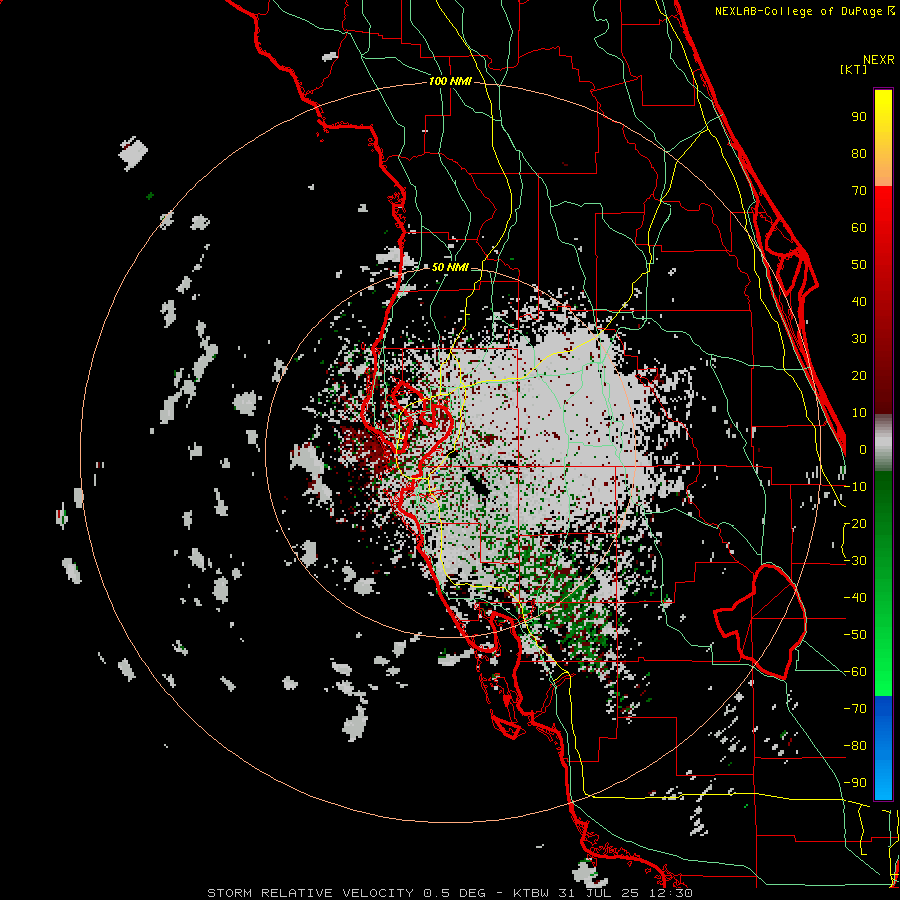Click the -80 scale label
The image size is (900, 900).
[x=855, y=746]
